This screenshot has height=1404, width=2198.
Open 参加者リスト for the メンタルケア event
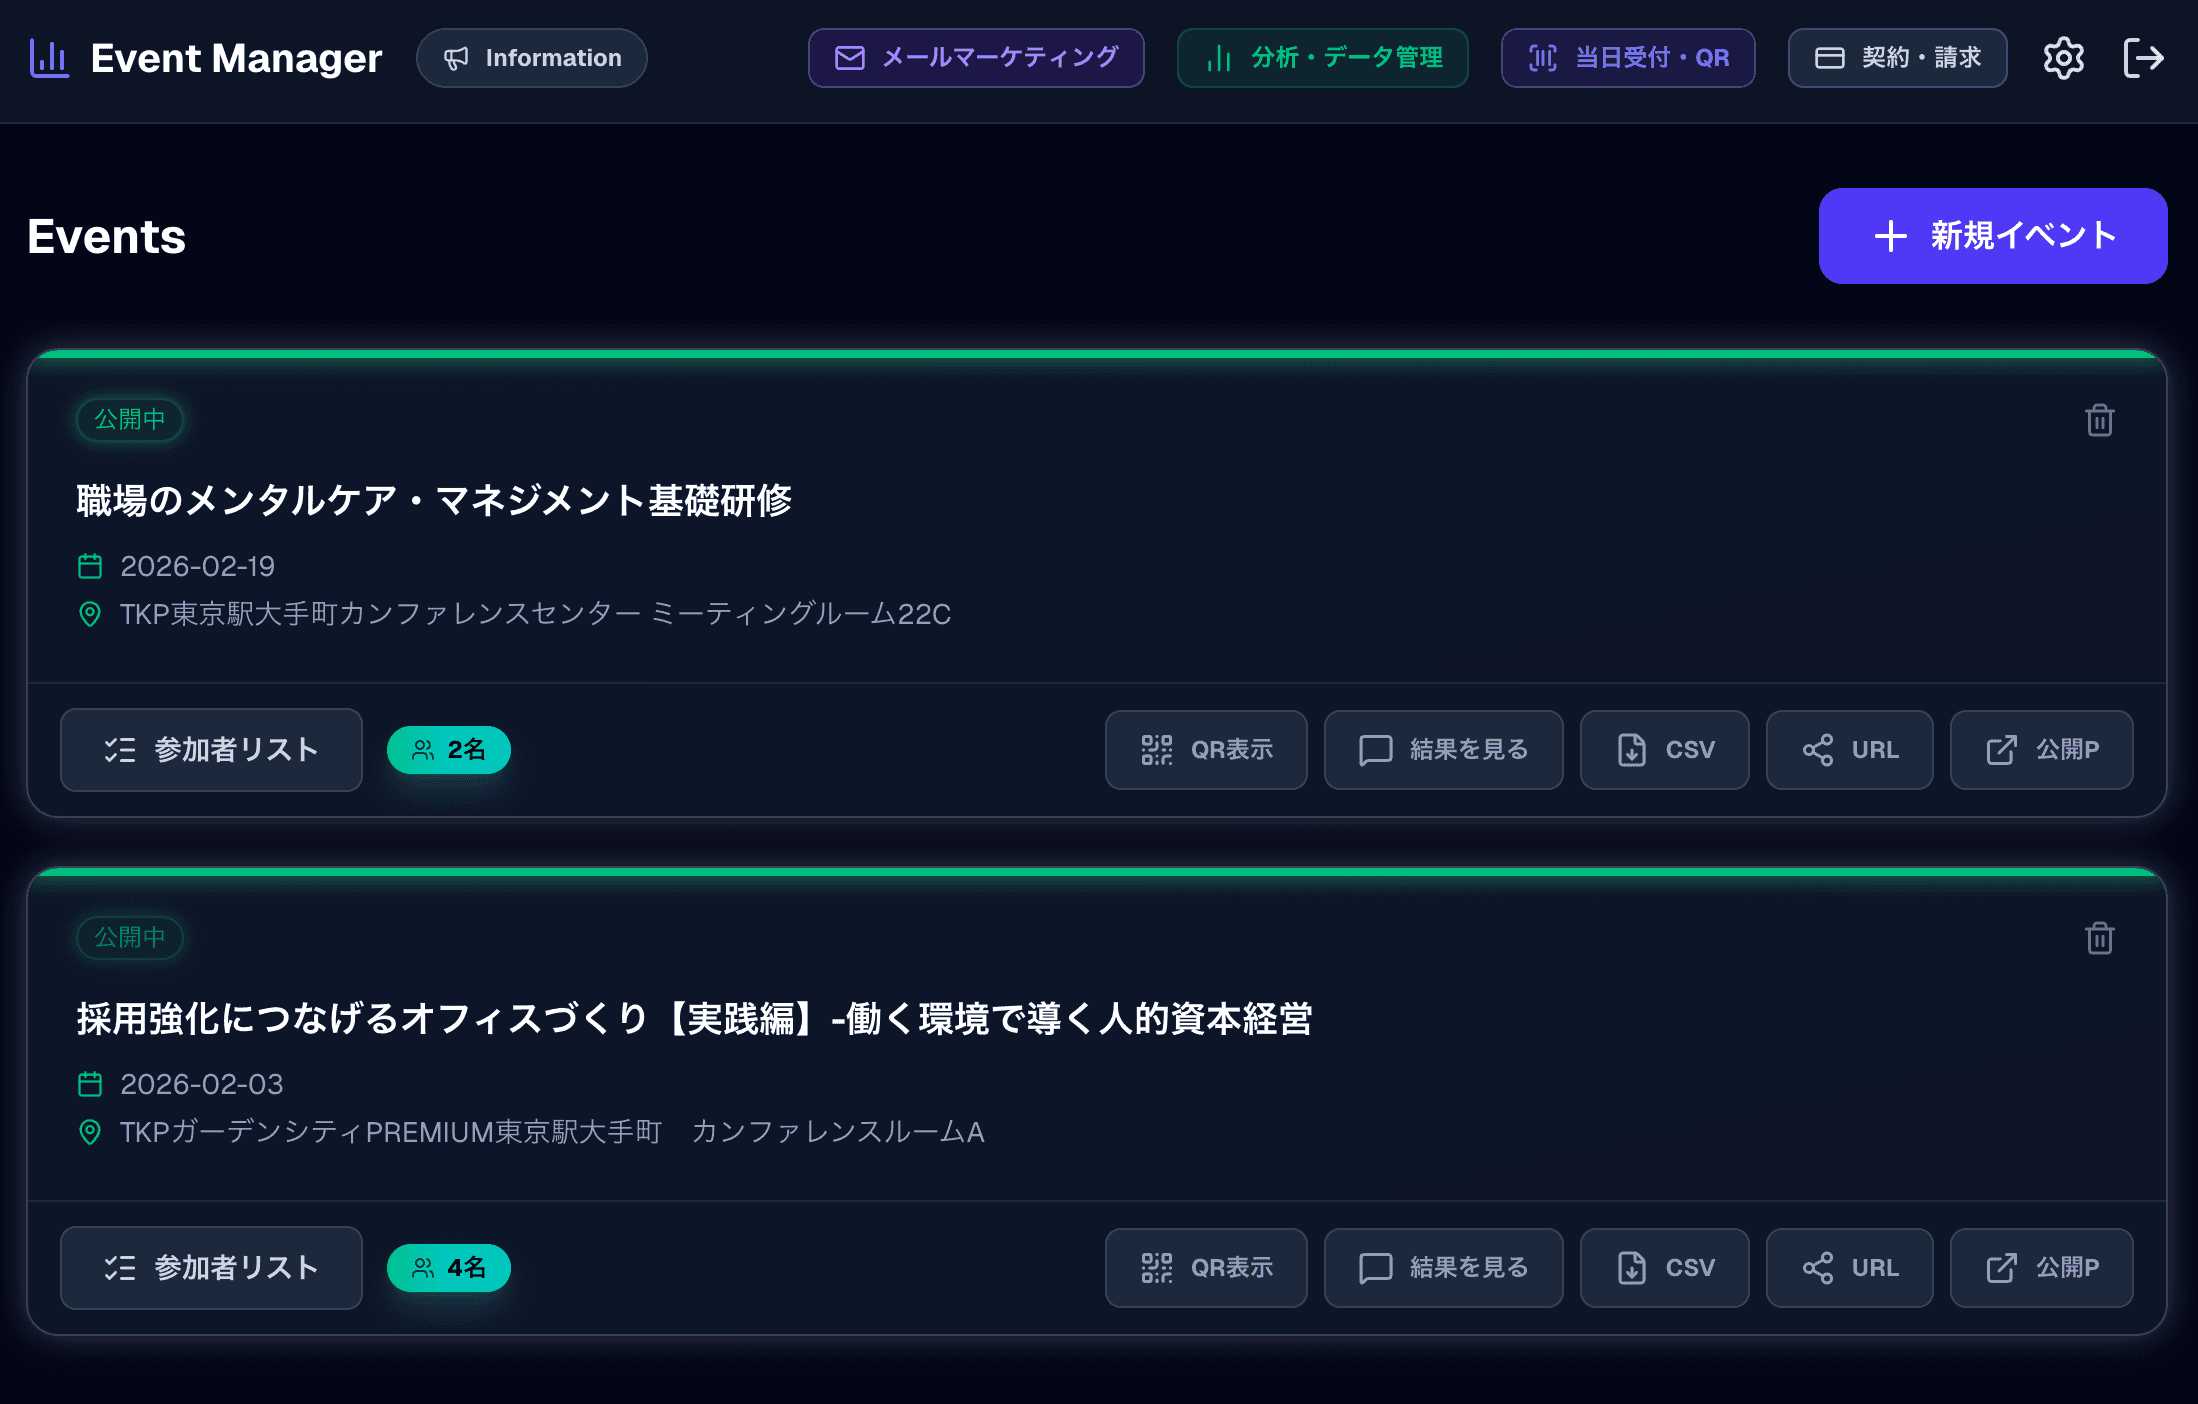click(x=211, y=749)
